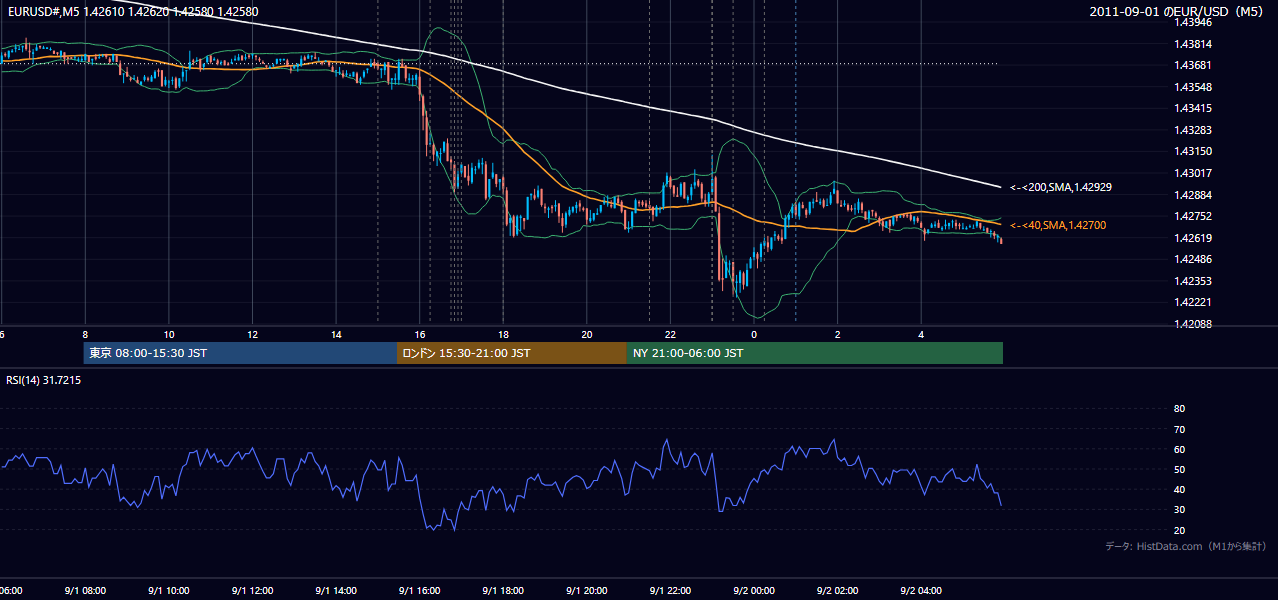1278x600 pixels.
Task: Click price axis label 1.42884
Action: click(x=1192, y=194)
